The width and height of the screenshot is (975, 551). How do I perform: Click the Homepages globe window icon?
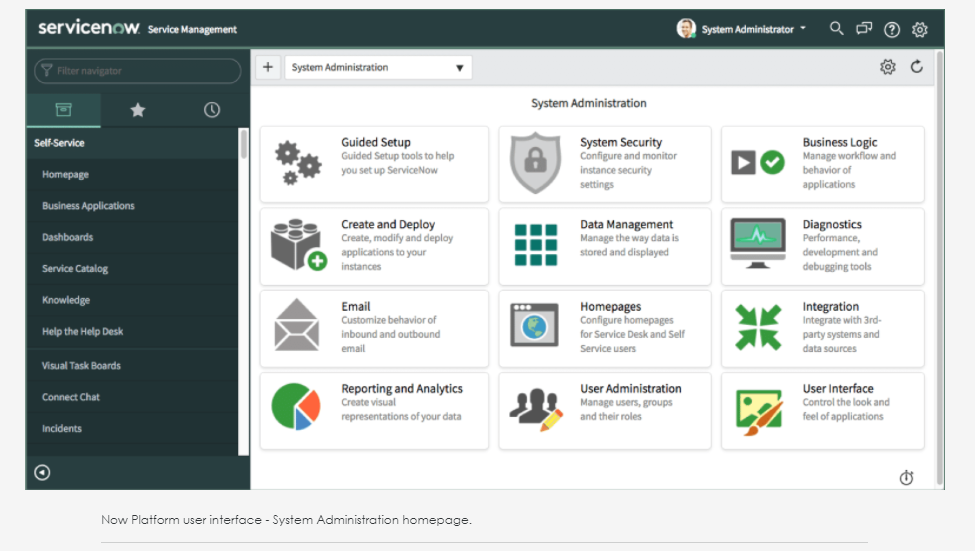click(x=534, y=325)
